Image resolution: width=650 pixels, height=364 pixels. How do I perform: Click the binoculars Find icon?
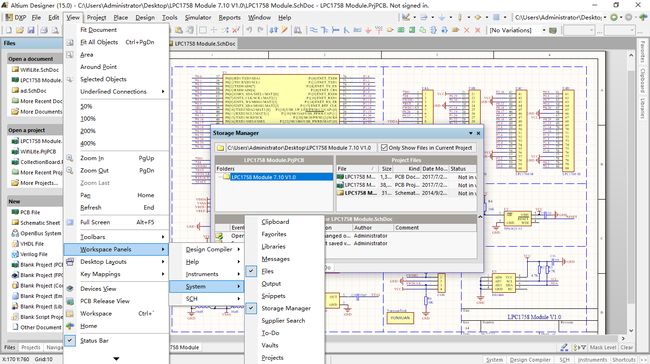tap(298, 30)
